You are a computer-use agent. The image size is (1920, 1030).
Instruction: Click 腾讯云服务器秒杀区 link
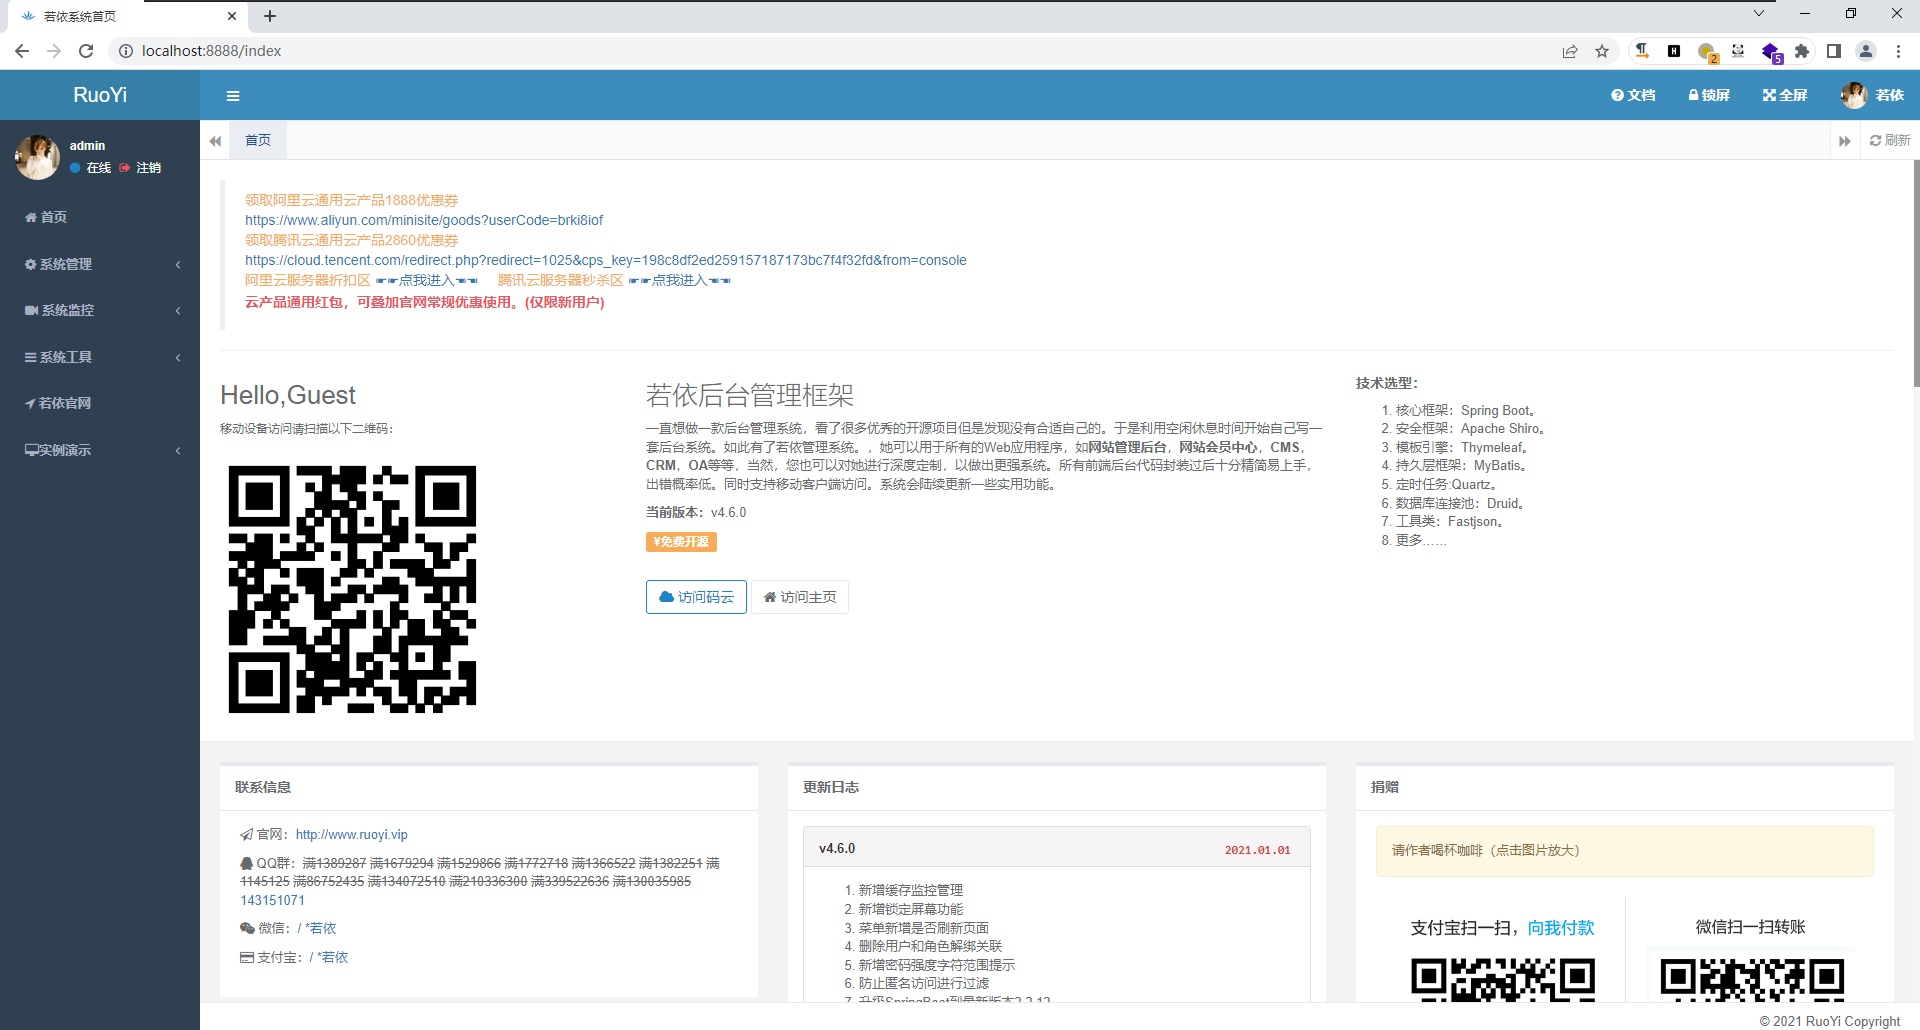coord(561,280)
